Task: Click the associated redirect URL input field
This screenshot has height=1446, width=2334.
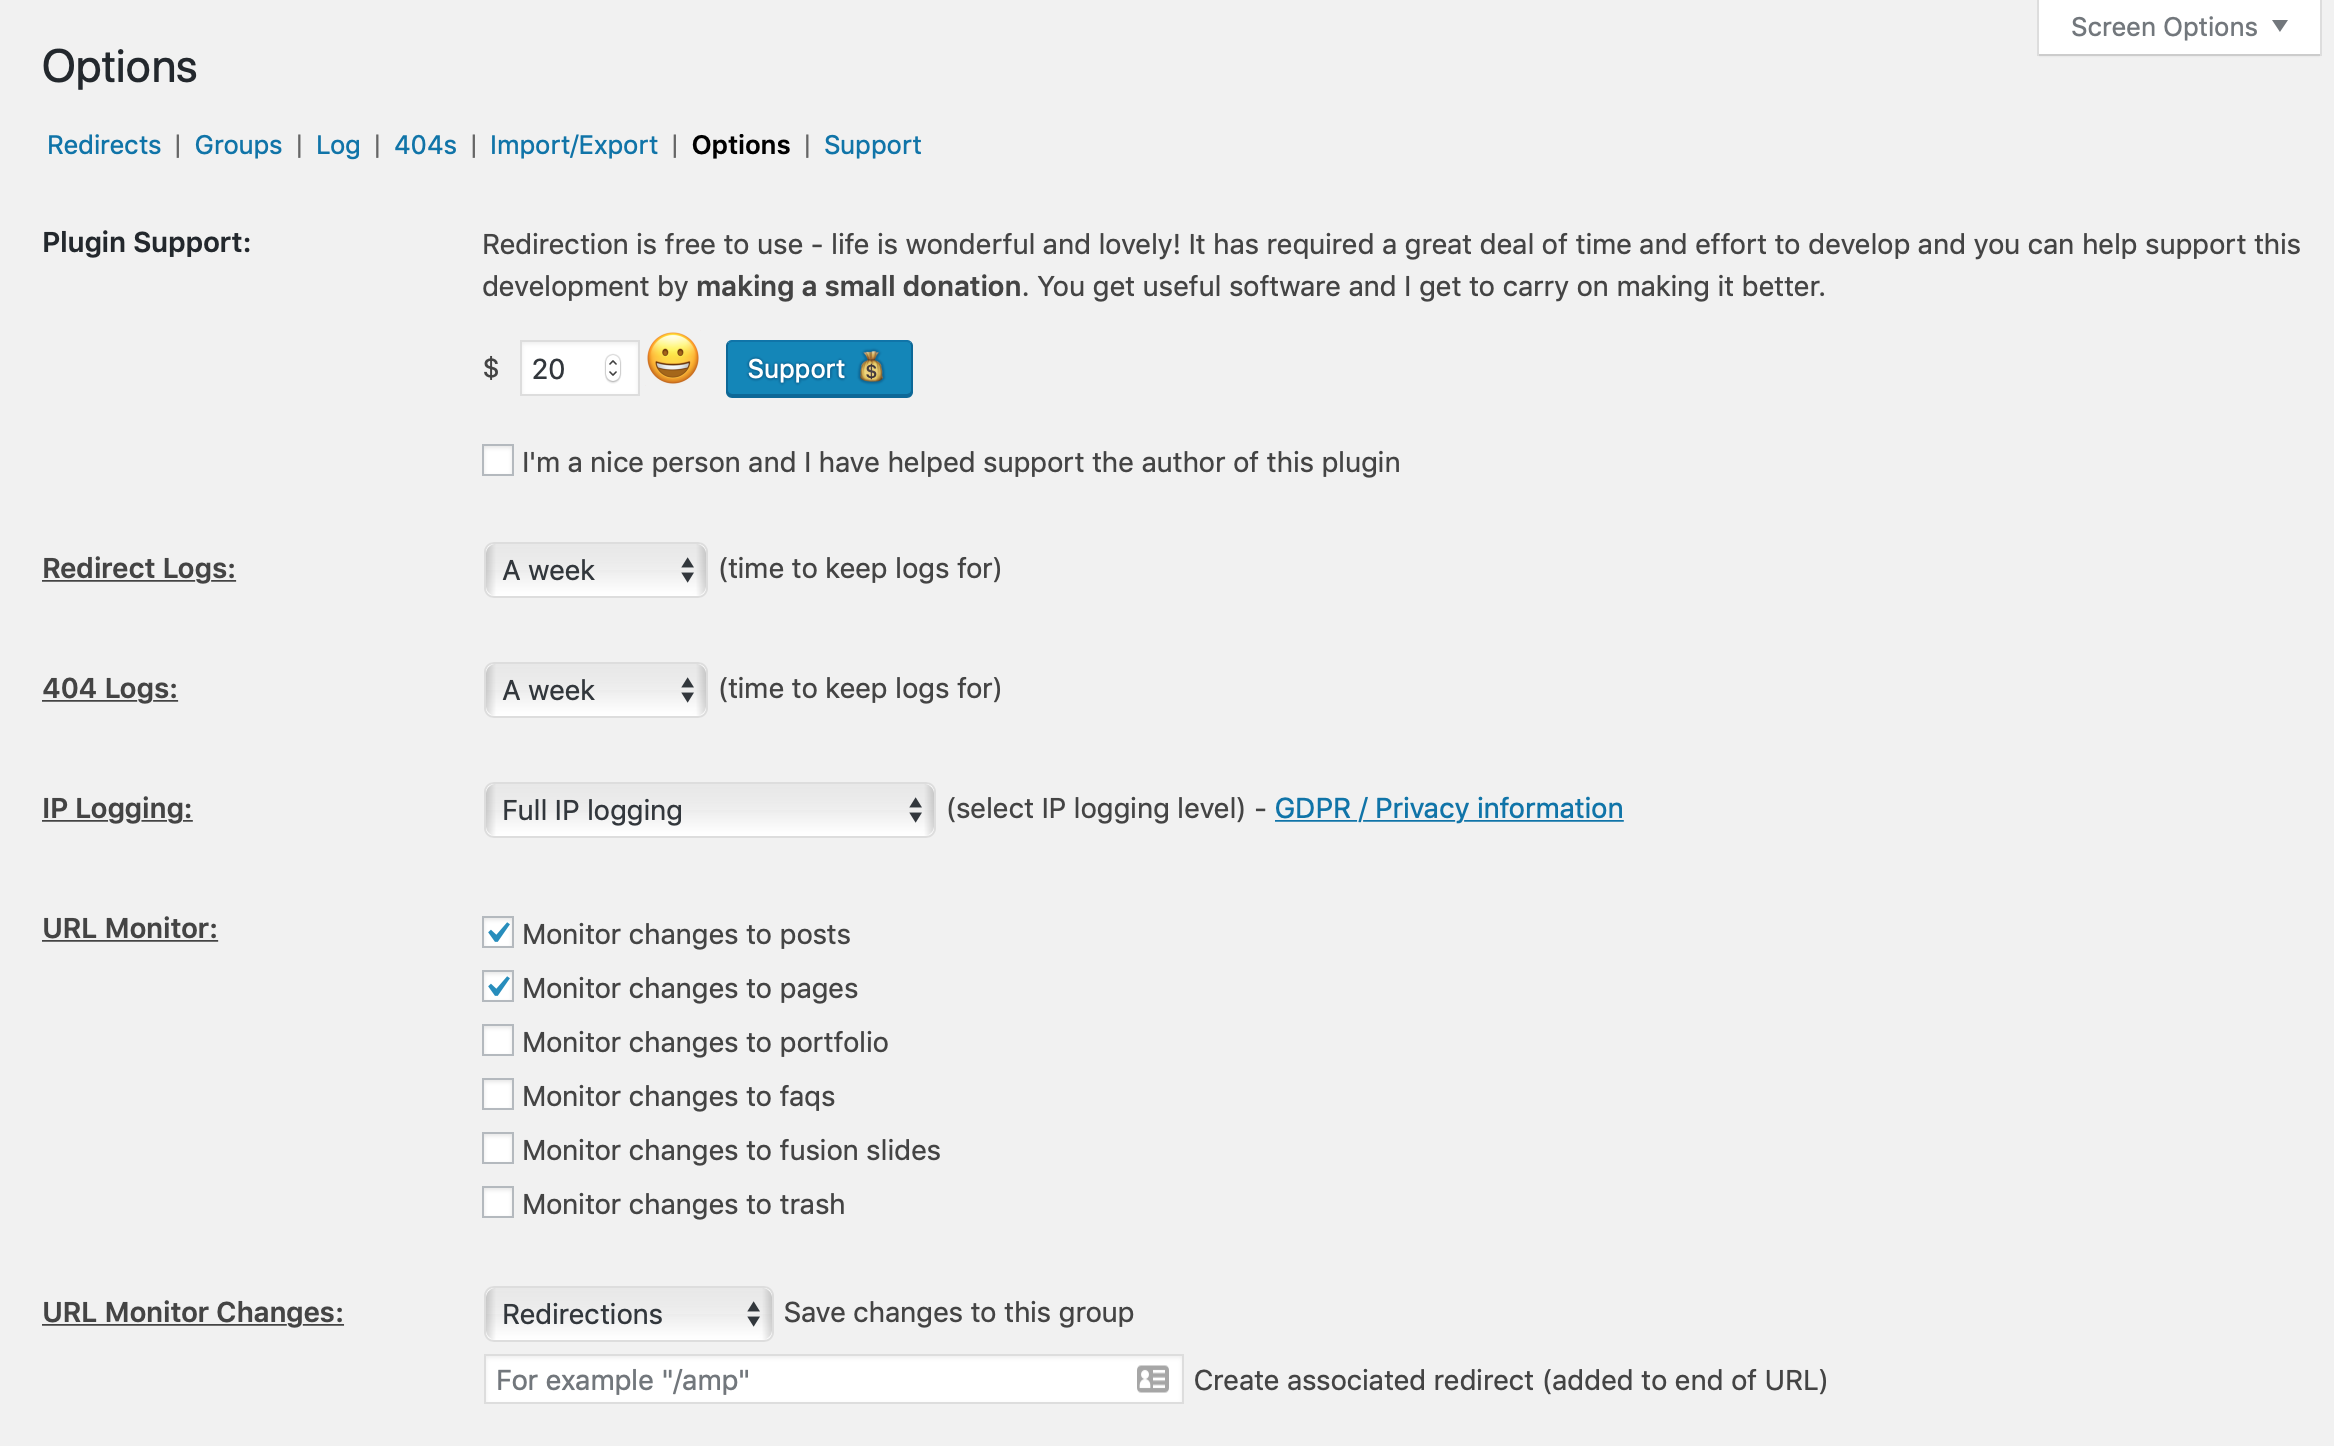Action: 833,1379
